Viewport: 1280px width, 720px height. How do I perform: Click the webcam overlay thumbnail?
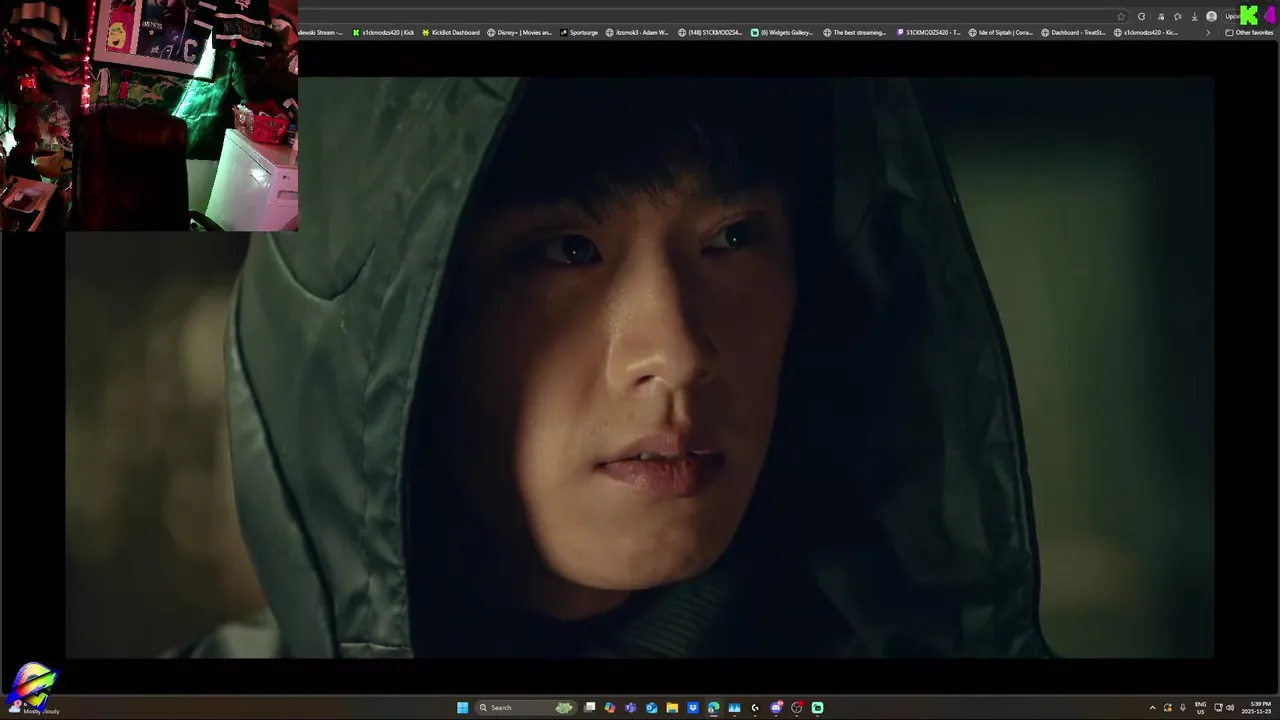pyautogui.click(x=149, y=115)
